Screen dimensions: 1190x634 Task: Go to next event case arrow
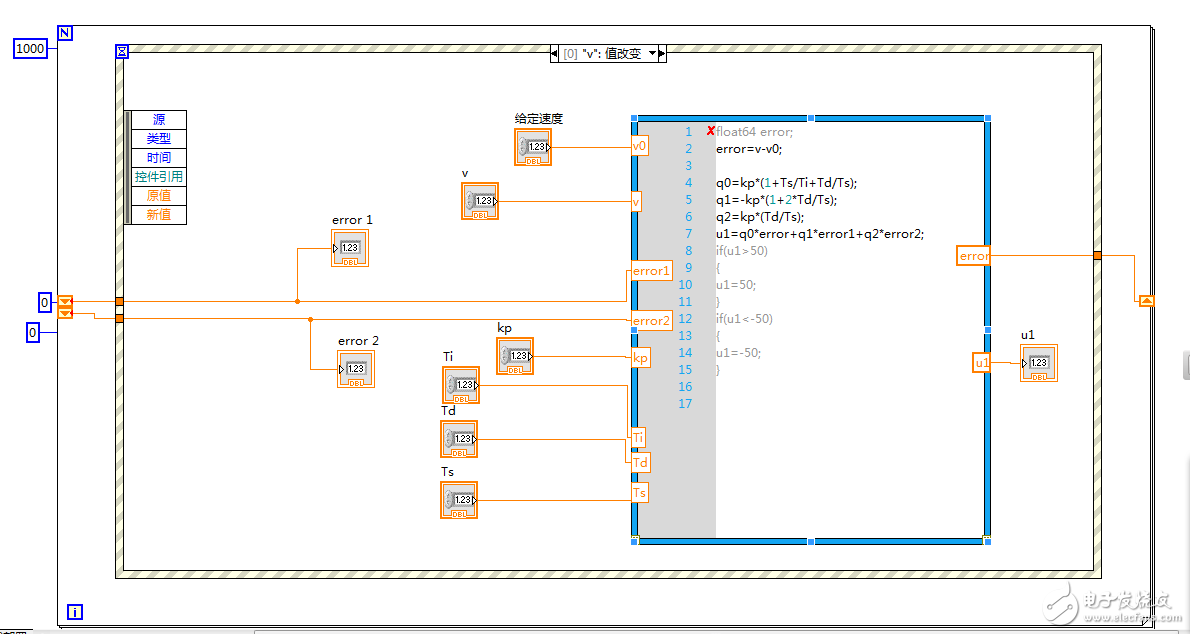[662, 53]
